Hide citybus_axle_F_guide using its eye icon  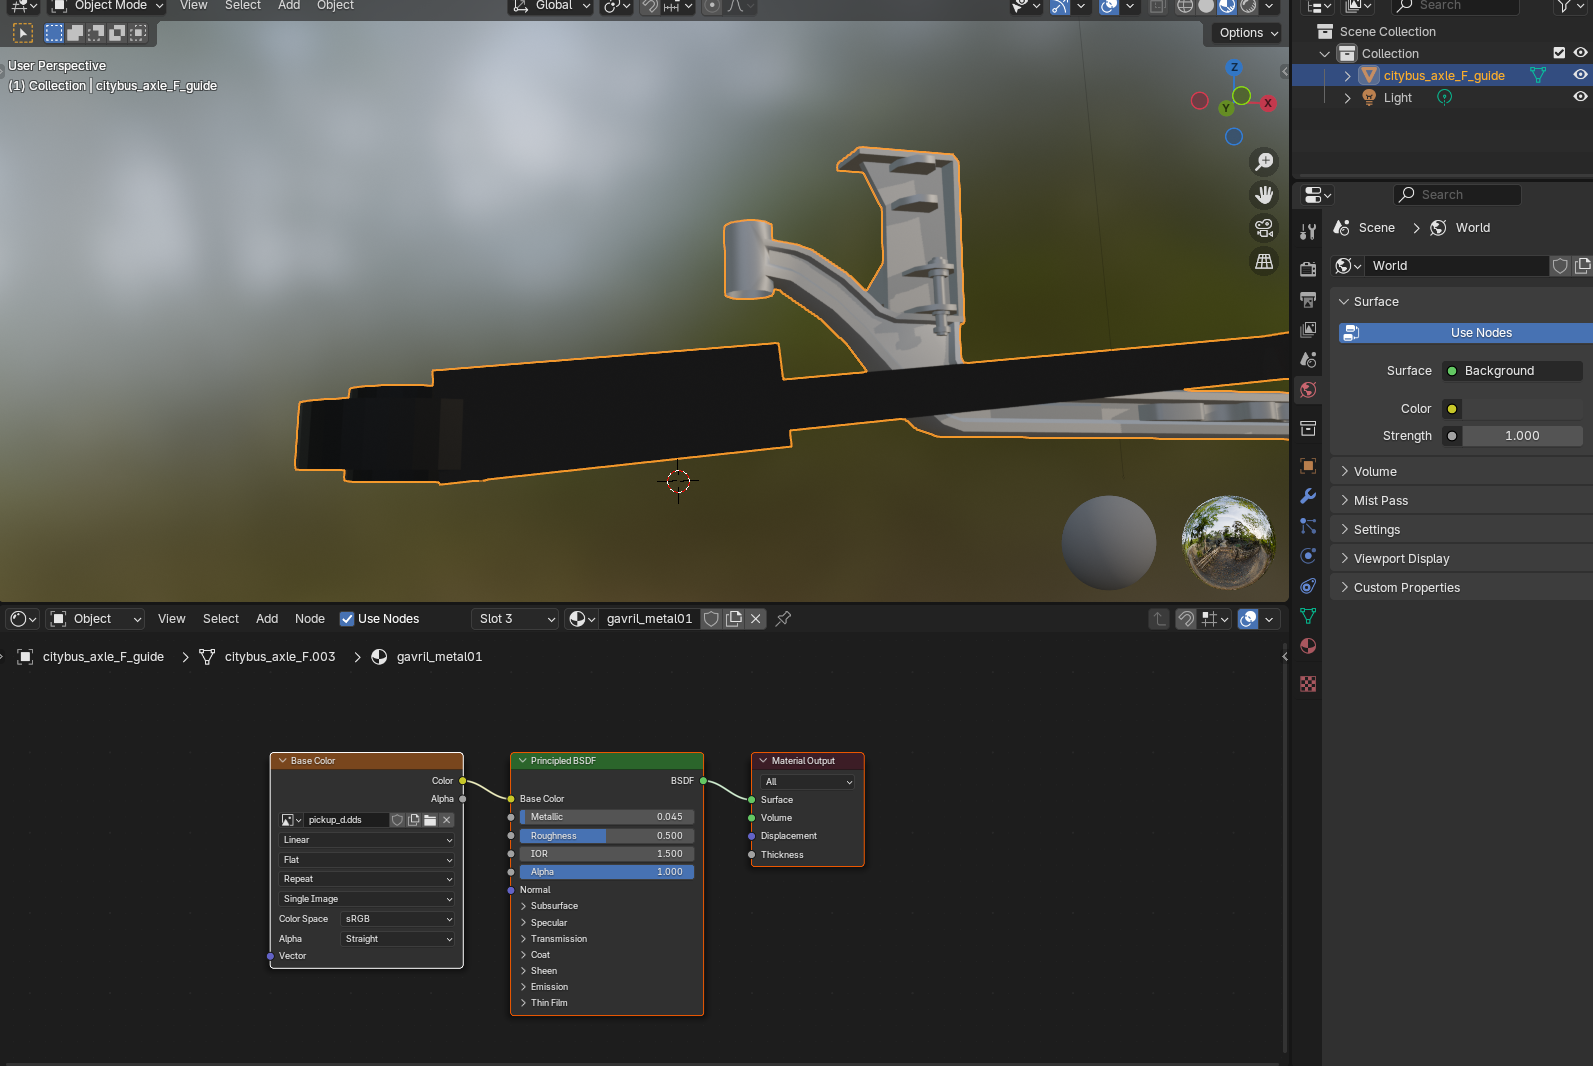click(x=1580, y=75)
